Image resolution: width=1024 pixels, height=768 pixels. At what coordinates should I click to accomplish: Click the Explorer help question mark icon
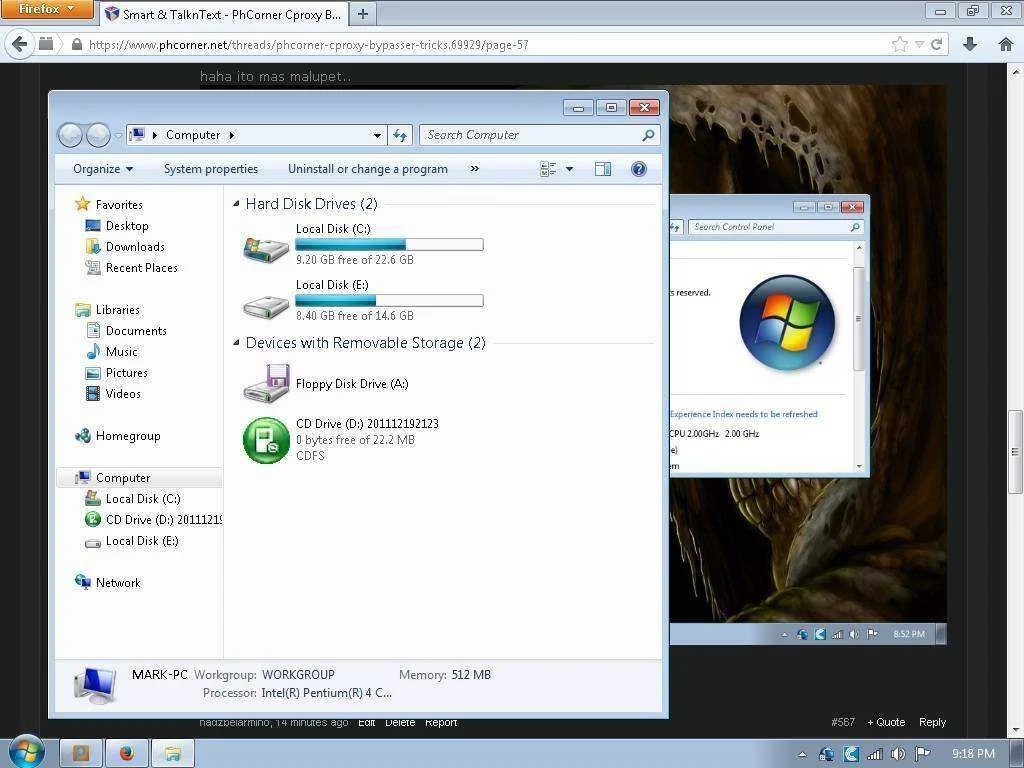(x=639, y=169)
